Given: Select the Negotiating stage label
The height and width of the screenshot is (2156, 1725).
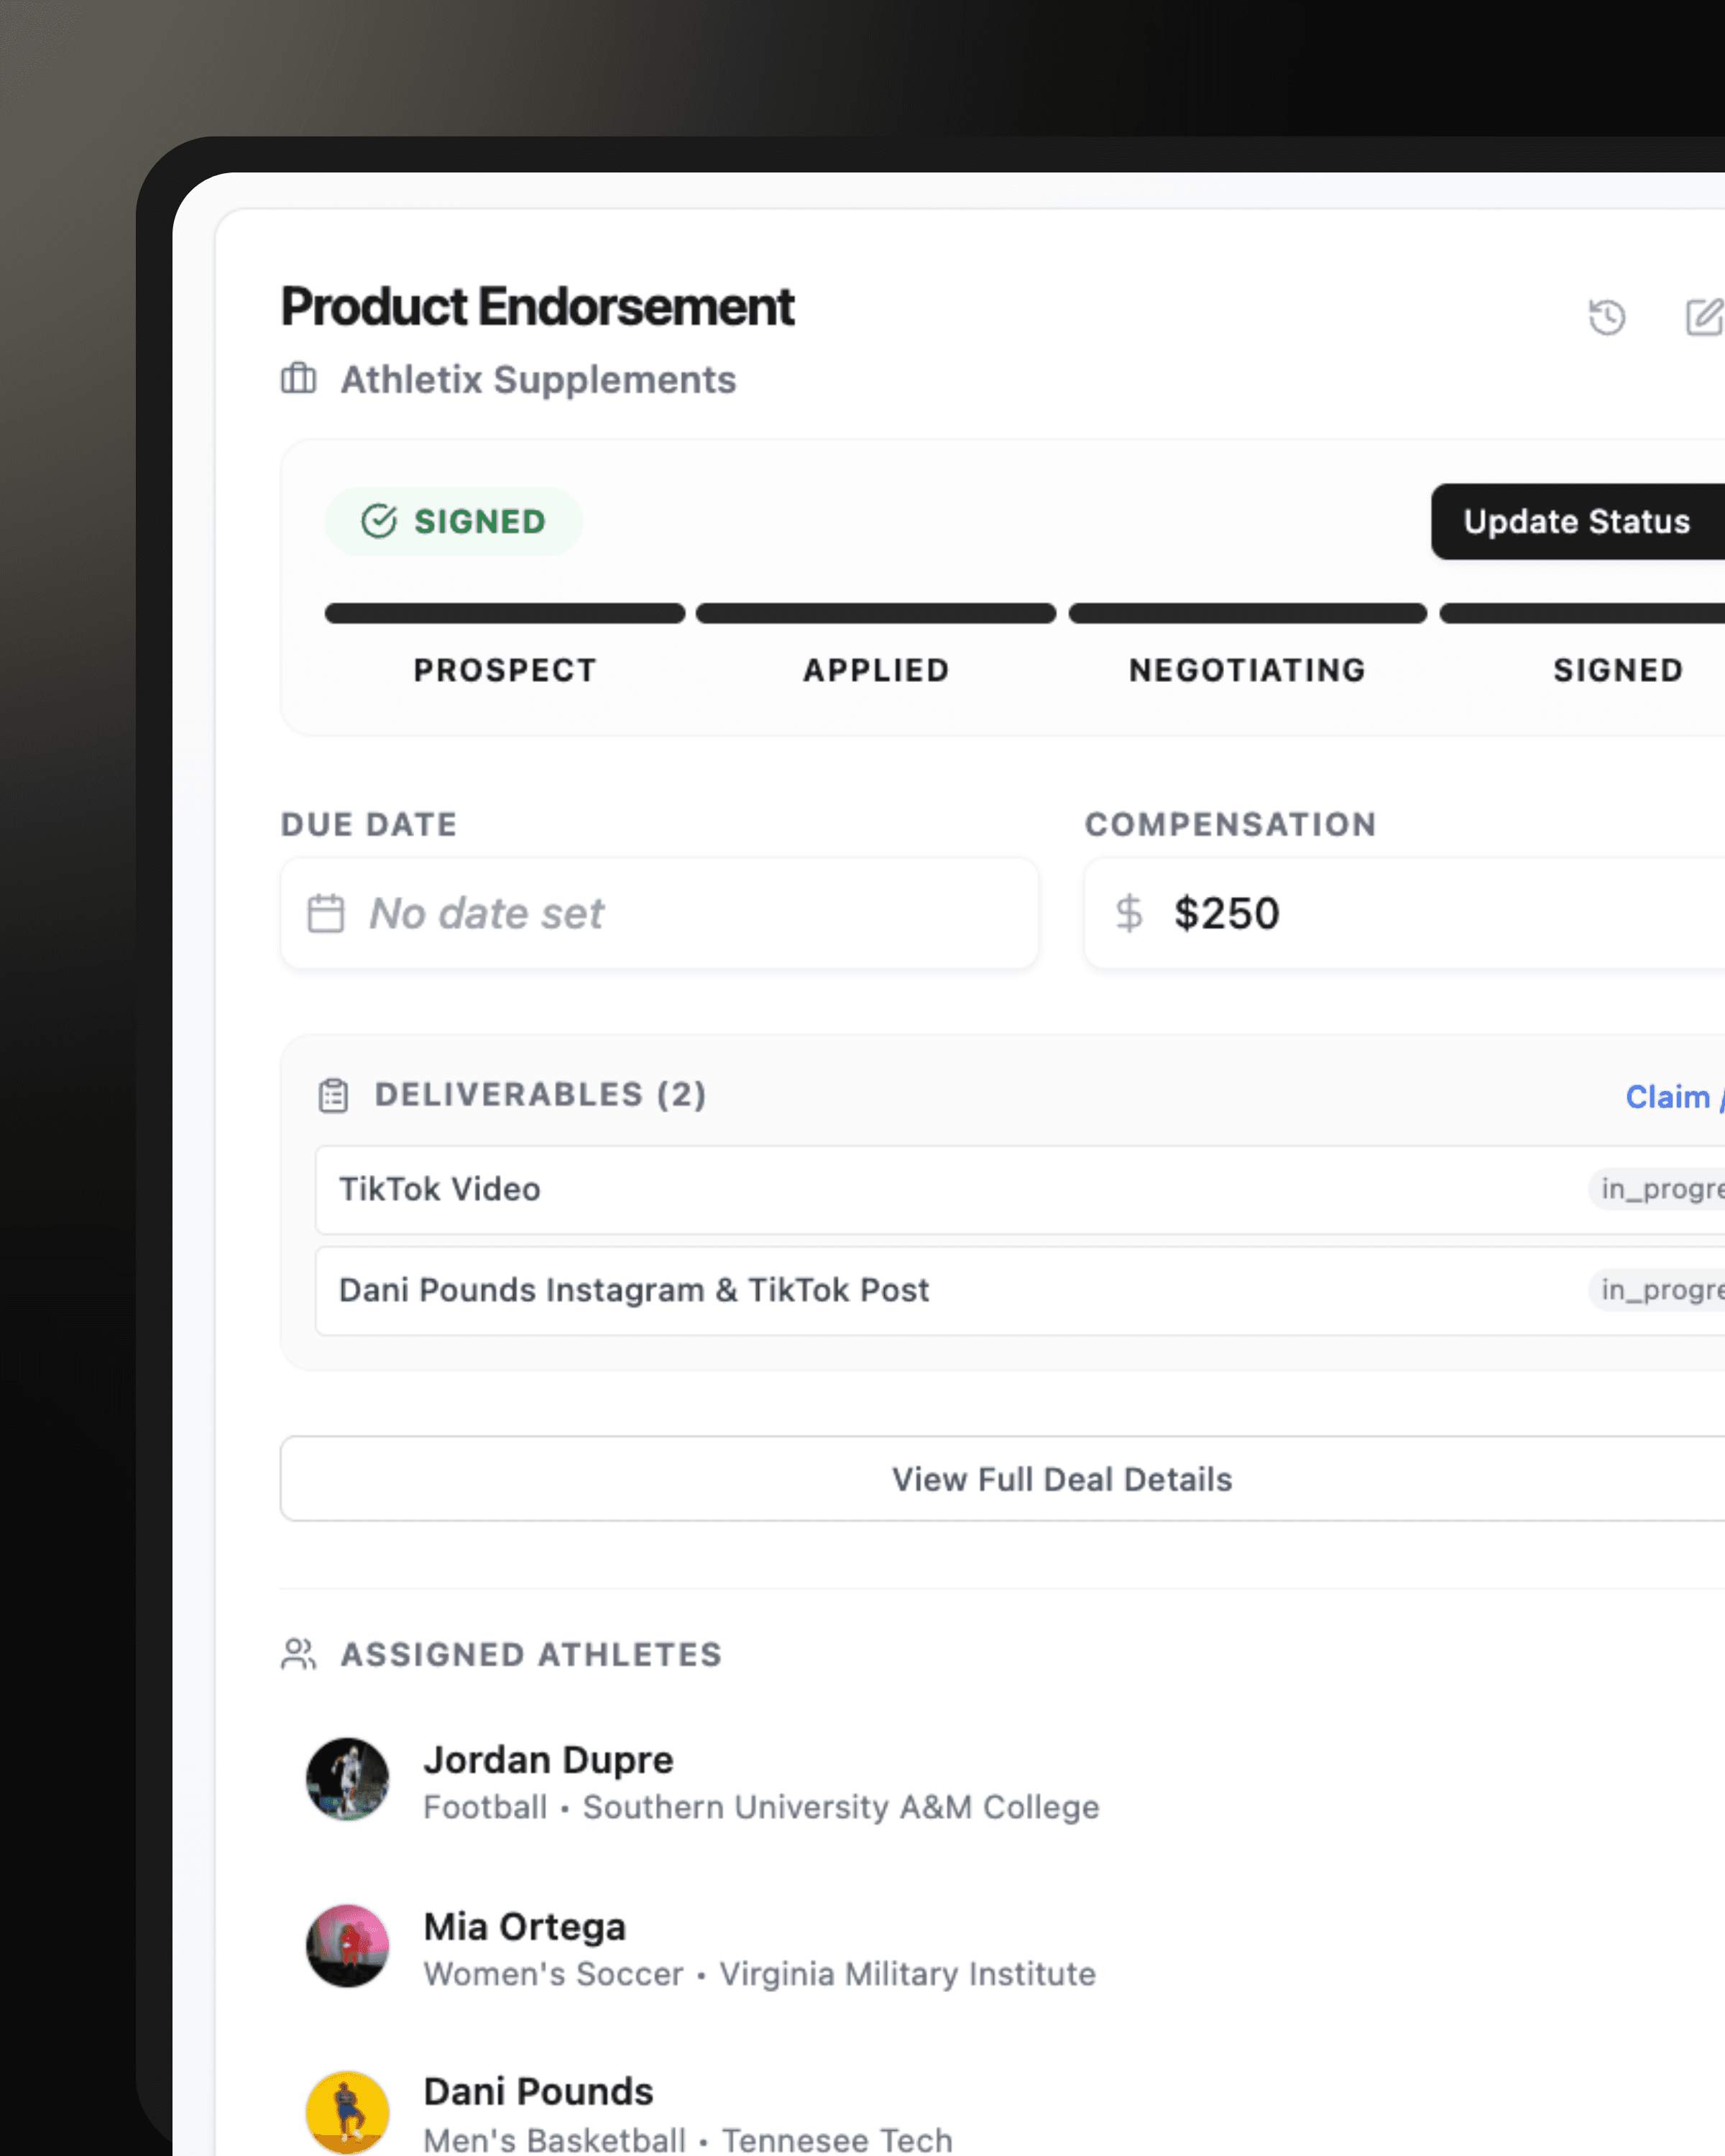Looking at the screenshot, I should click(1247, 670).
